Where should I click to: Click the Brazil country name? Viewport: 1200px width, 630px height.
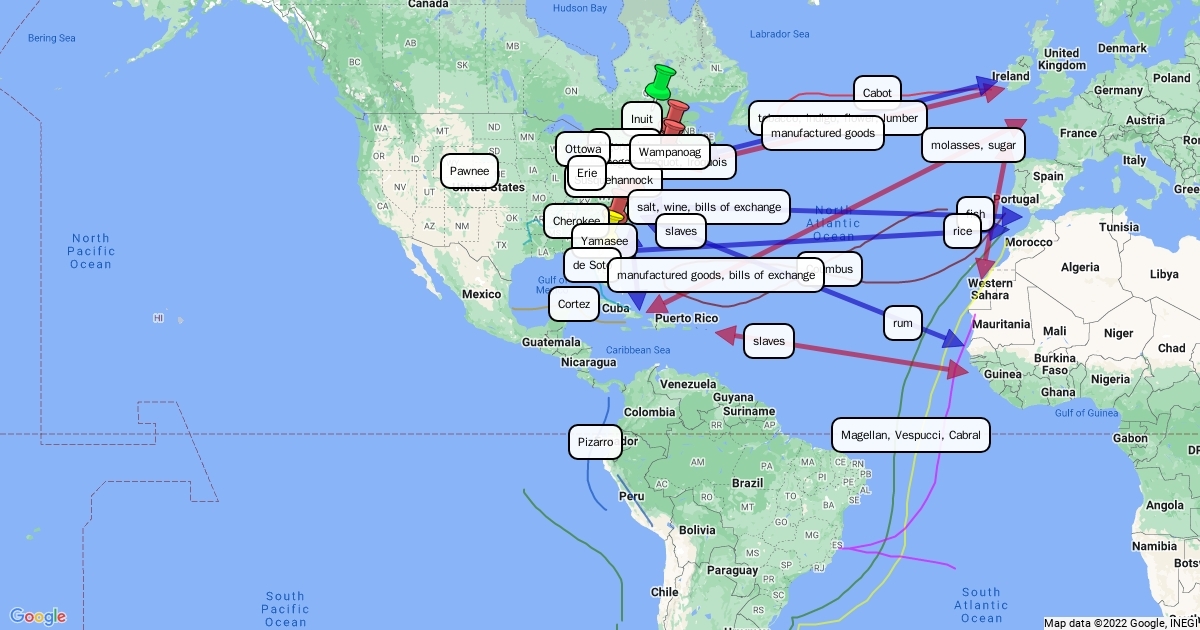tap(747, 483)
